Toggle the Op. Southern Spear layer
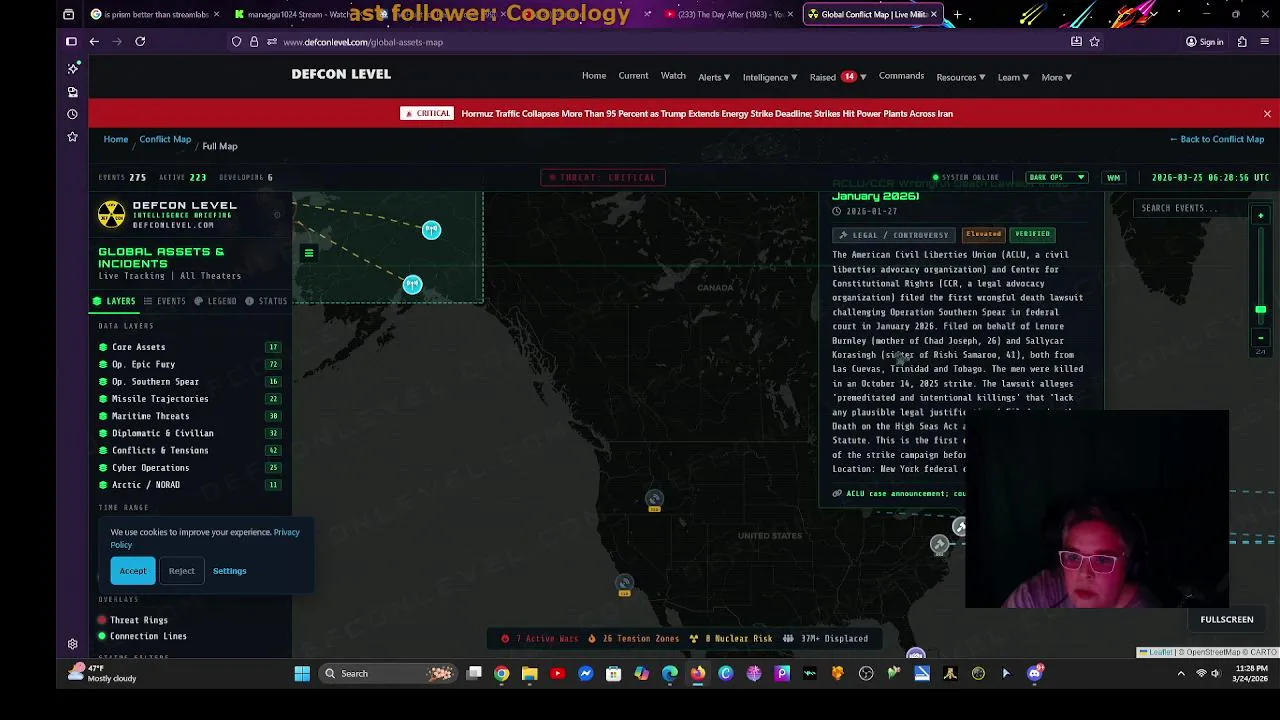Viewport: 1280px width, 720px height. (x=188, y=381)
